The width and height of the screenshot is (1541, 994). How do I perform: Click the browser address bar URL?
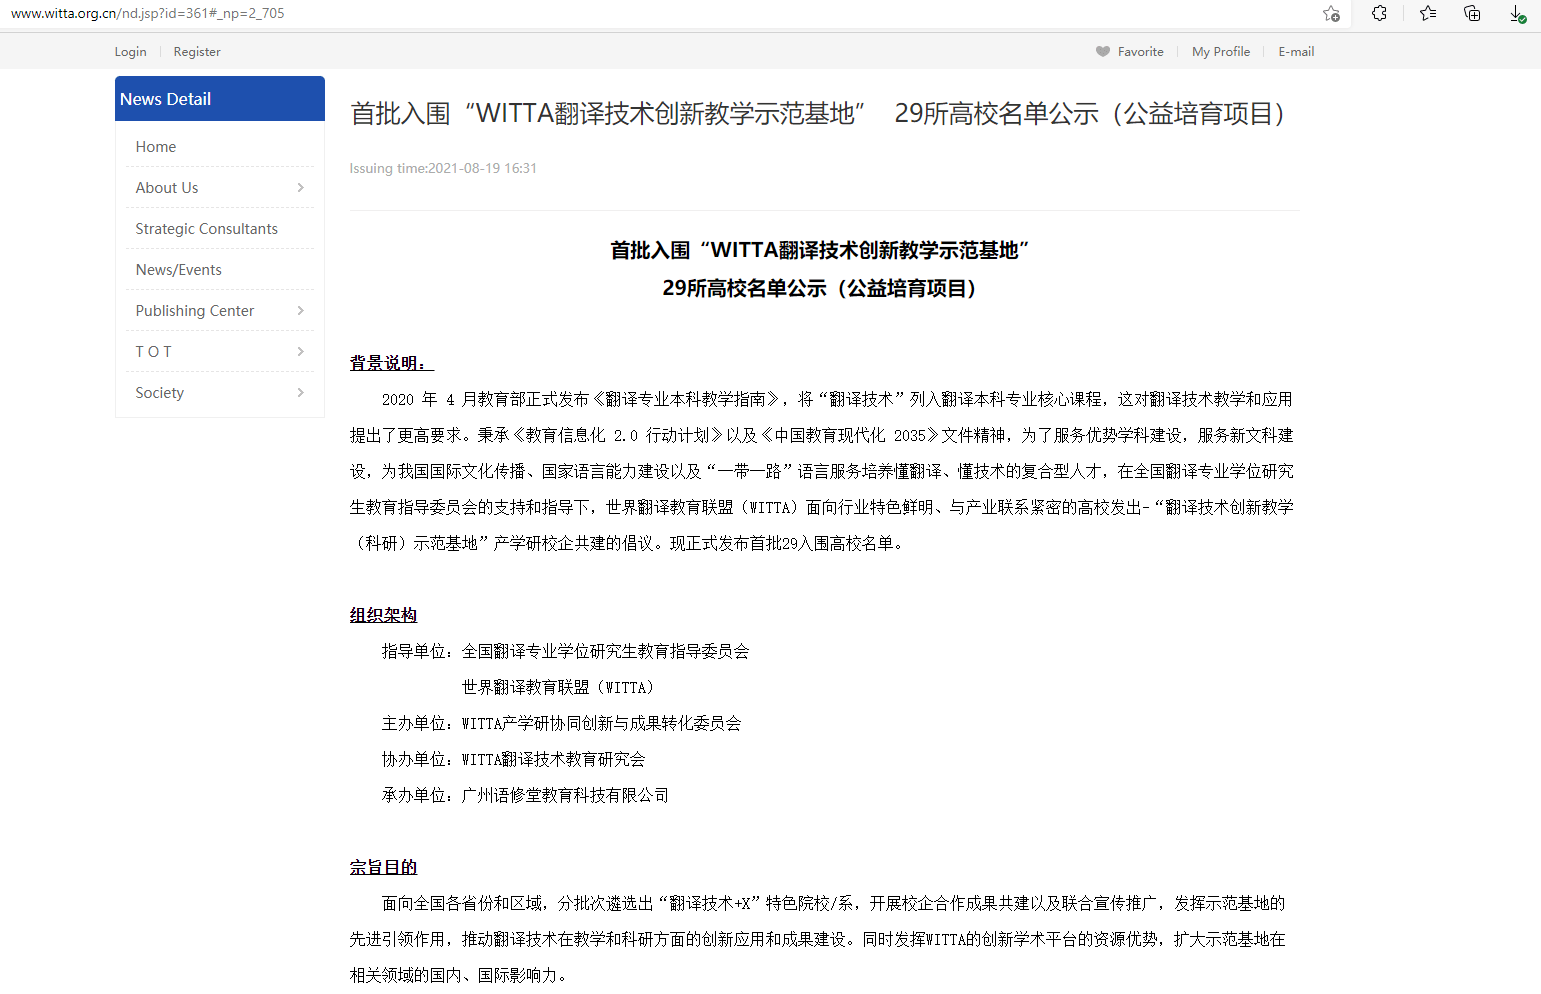(x=148, y=14)
